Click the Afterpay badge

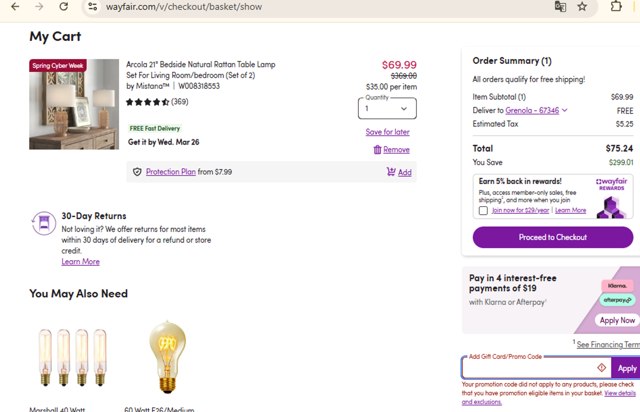pyautogui.click(x=617, y=300)
